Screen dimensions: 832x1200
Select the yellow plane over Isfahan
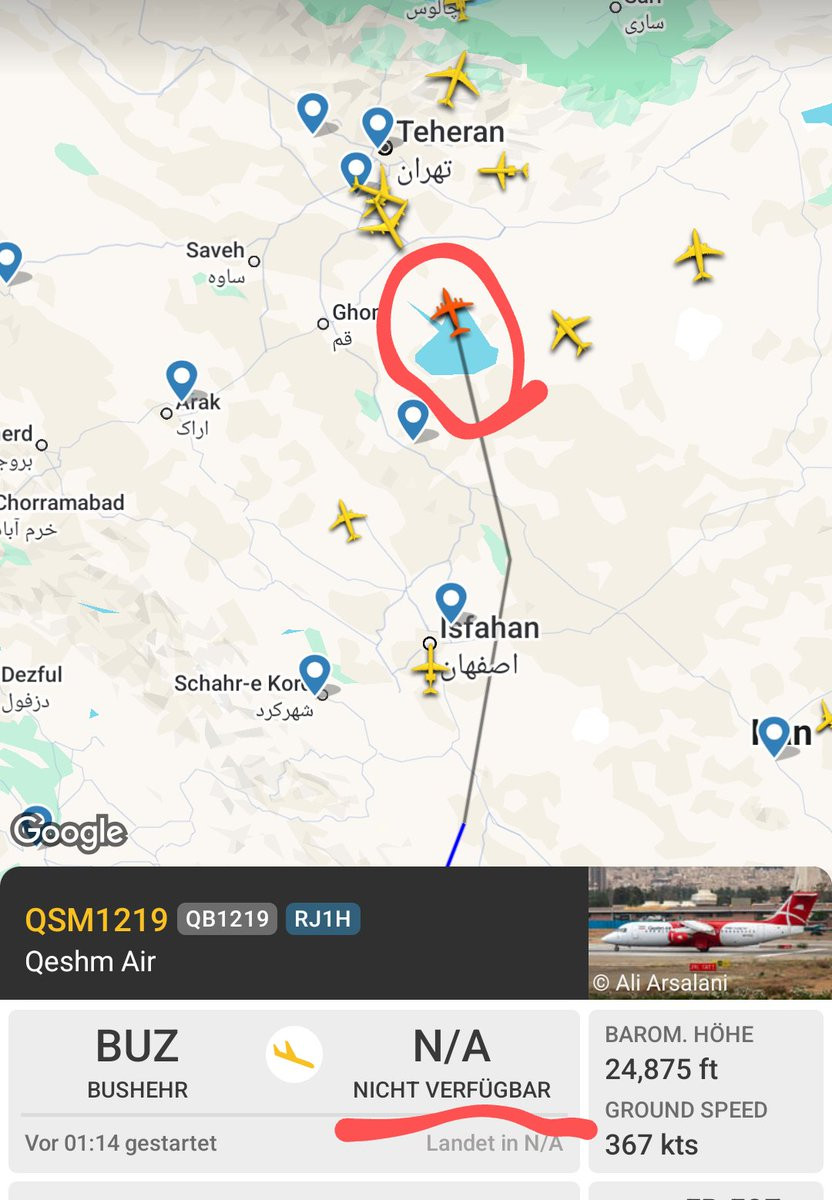pyautogui.click(x=431, y=668)
